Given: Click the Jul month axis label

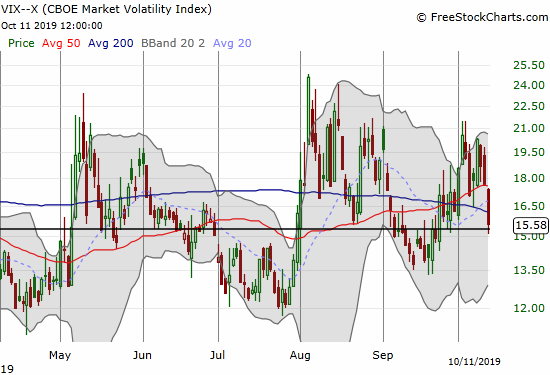Looking at the screenshot, I should tap(217, 355).
